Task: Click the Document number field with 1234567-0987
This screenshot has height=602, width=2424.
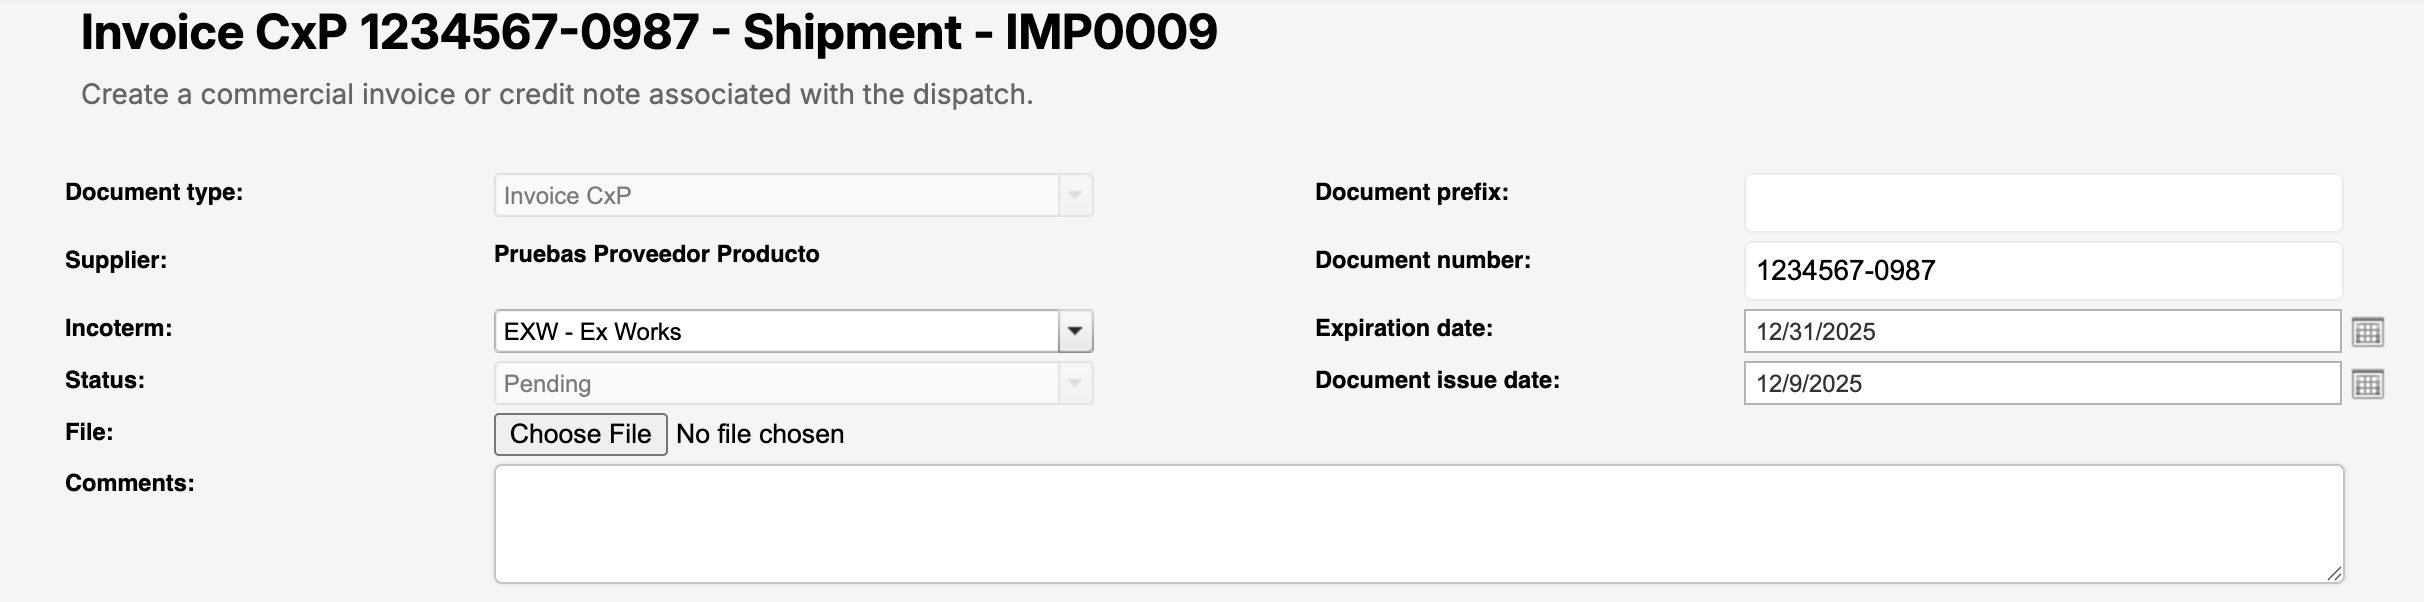Action: [x=2042, y=270]
